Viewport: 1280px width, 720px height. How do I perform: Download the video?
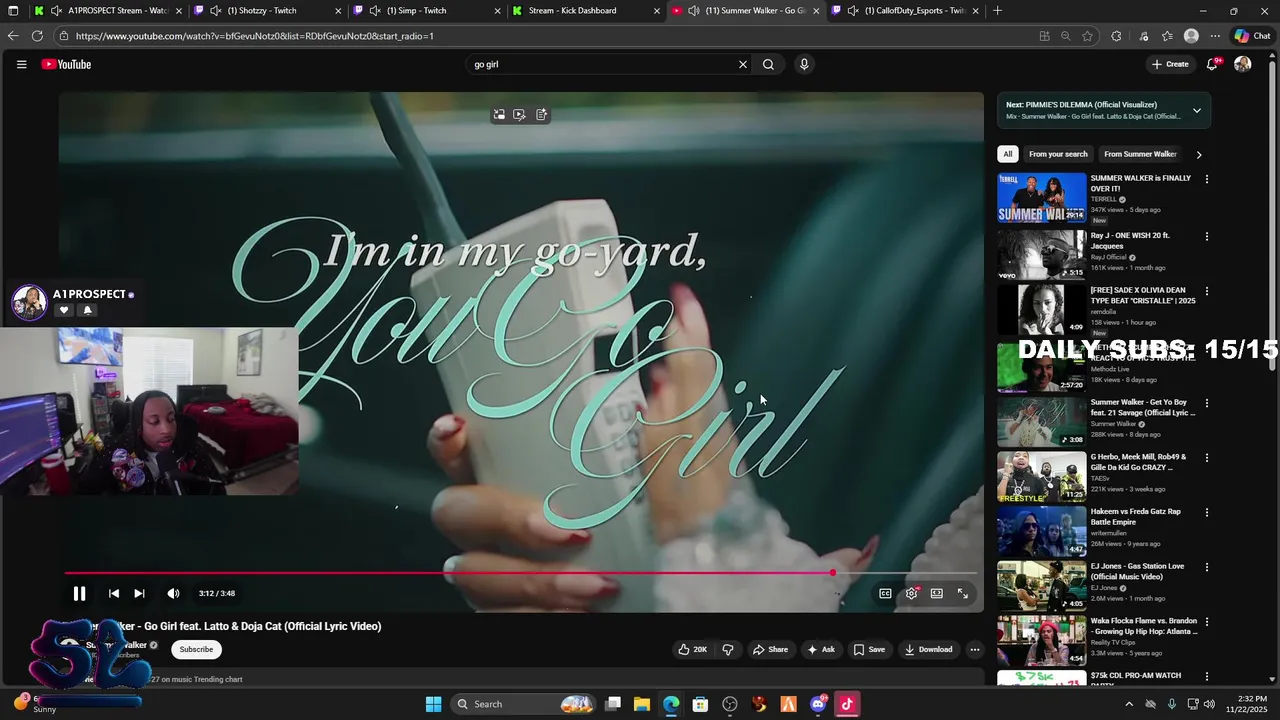(x=928, y=649)
